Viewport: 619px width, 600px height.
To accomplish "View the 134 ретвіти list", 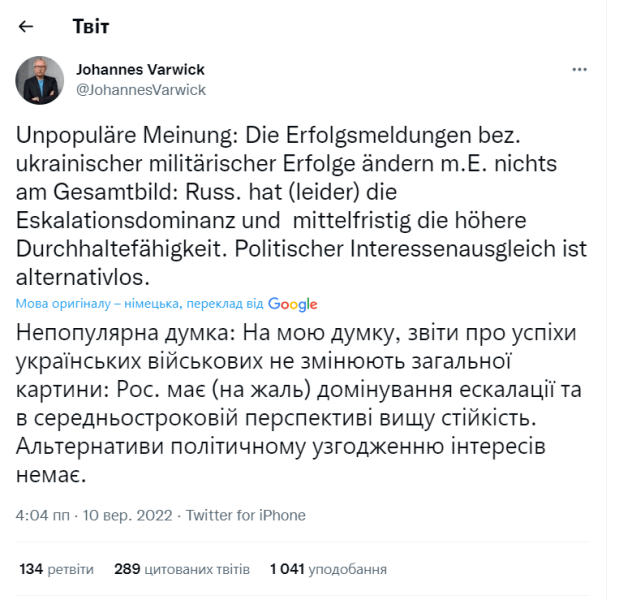I will click(x=57, y=569).
